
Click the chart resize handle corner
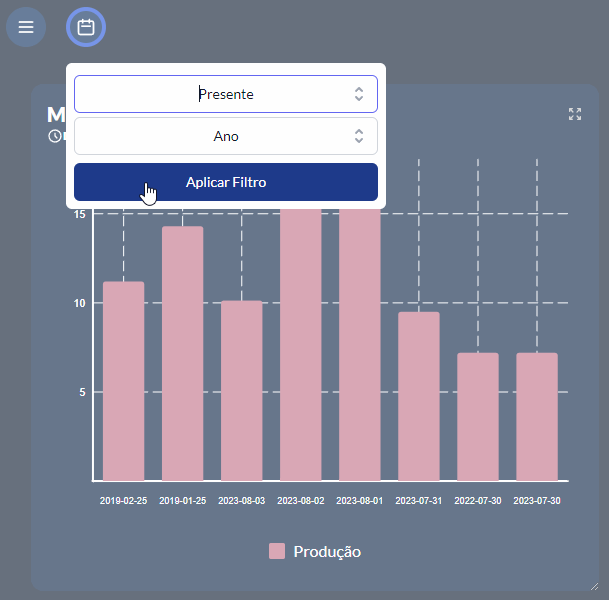pos(594,586)
